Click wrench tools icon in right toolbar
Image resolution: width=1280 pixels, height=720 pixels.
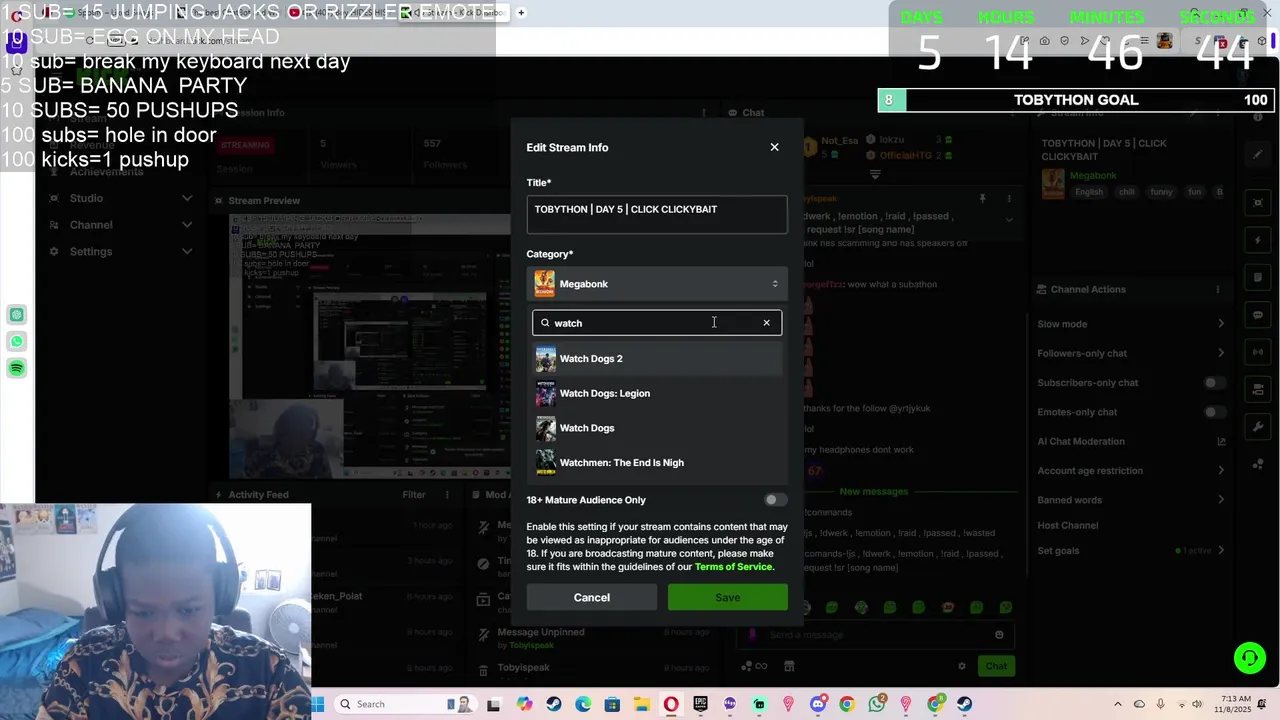click(x=1258, y=427)
